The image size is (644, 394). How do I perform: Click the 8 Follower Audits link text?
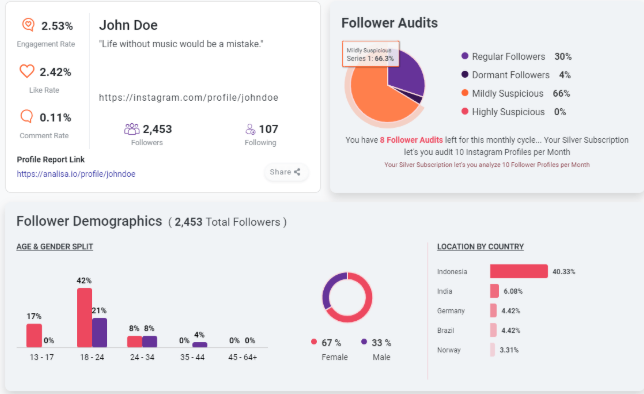click(x=411, y=140)
